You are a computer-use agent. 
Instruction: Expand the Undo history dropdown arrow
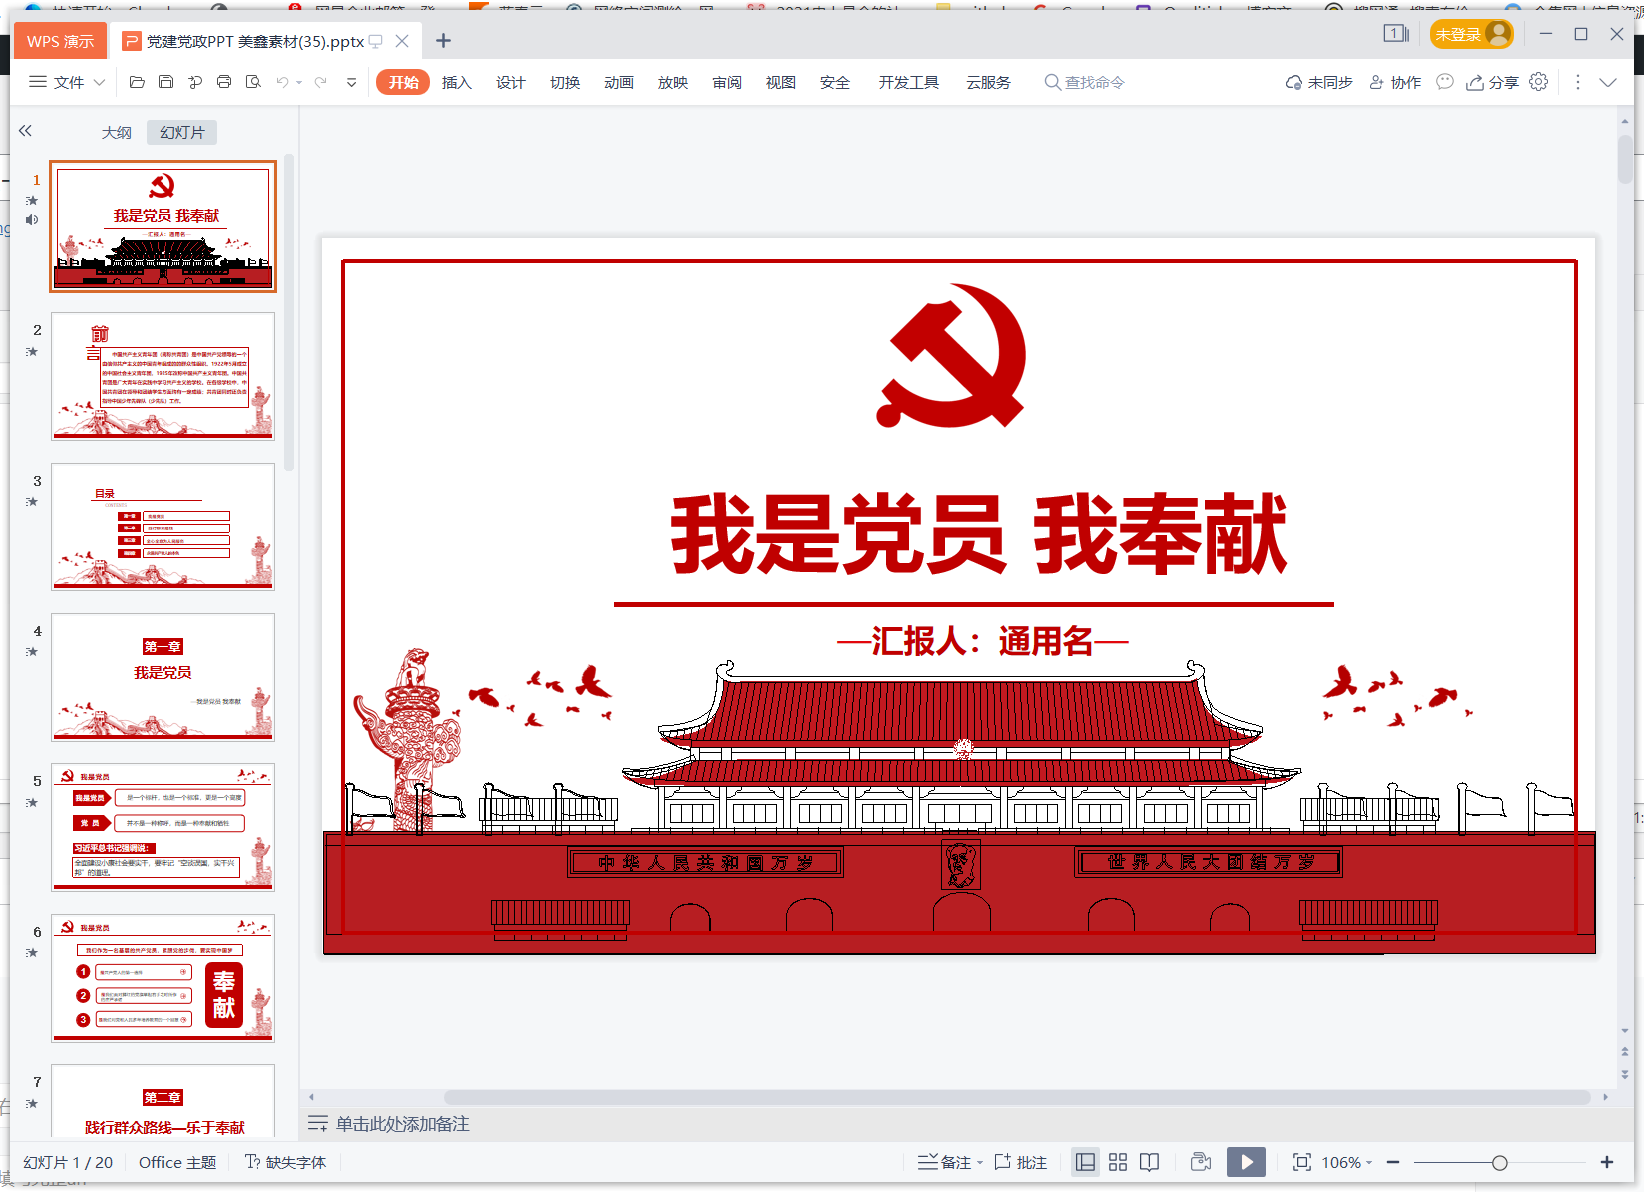[x=299, y=83]
